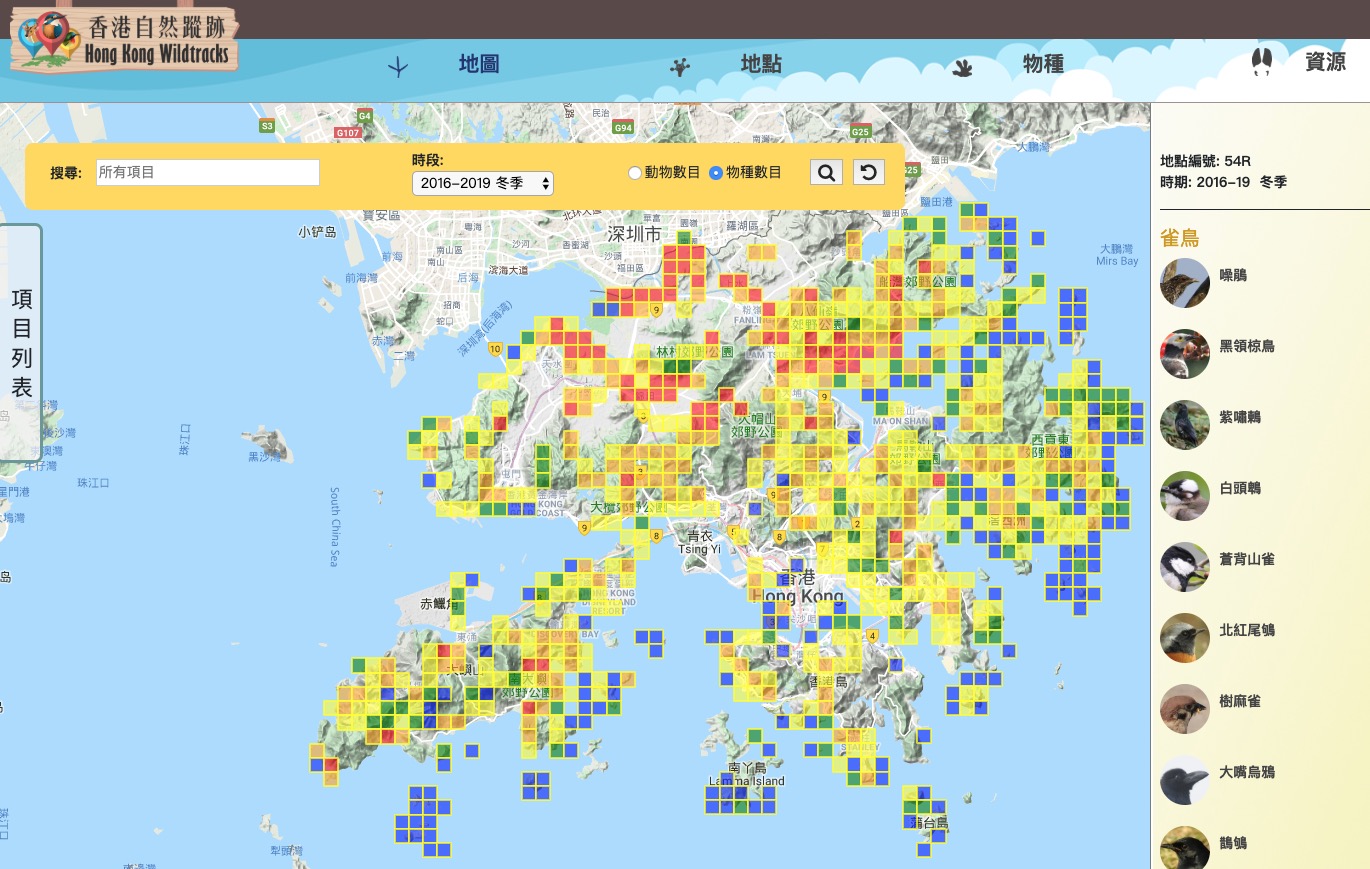Click the 蒼背山雀 bird thumbnail
The image size is (1370, 869).
coord(1185,566)
